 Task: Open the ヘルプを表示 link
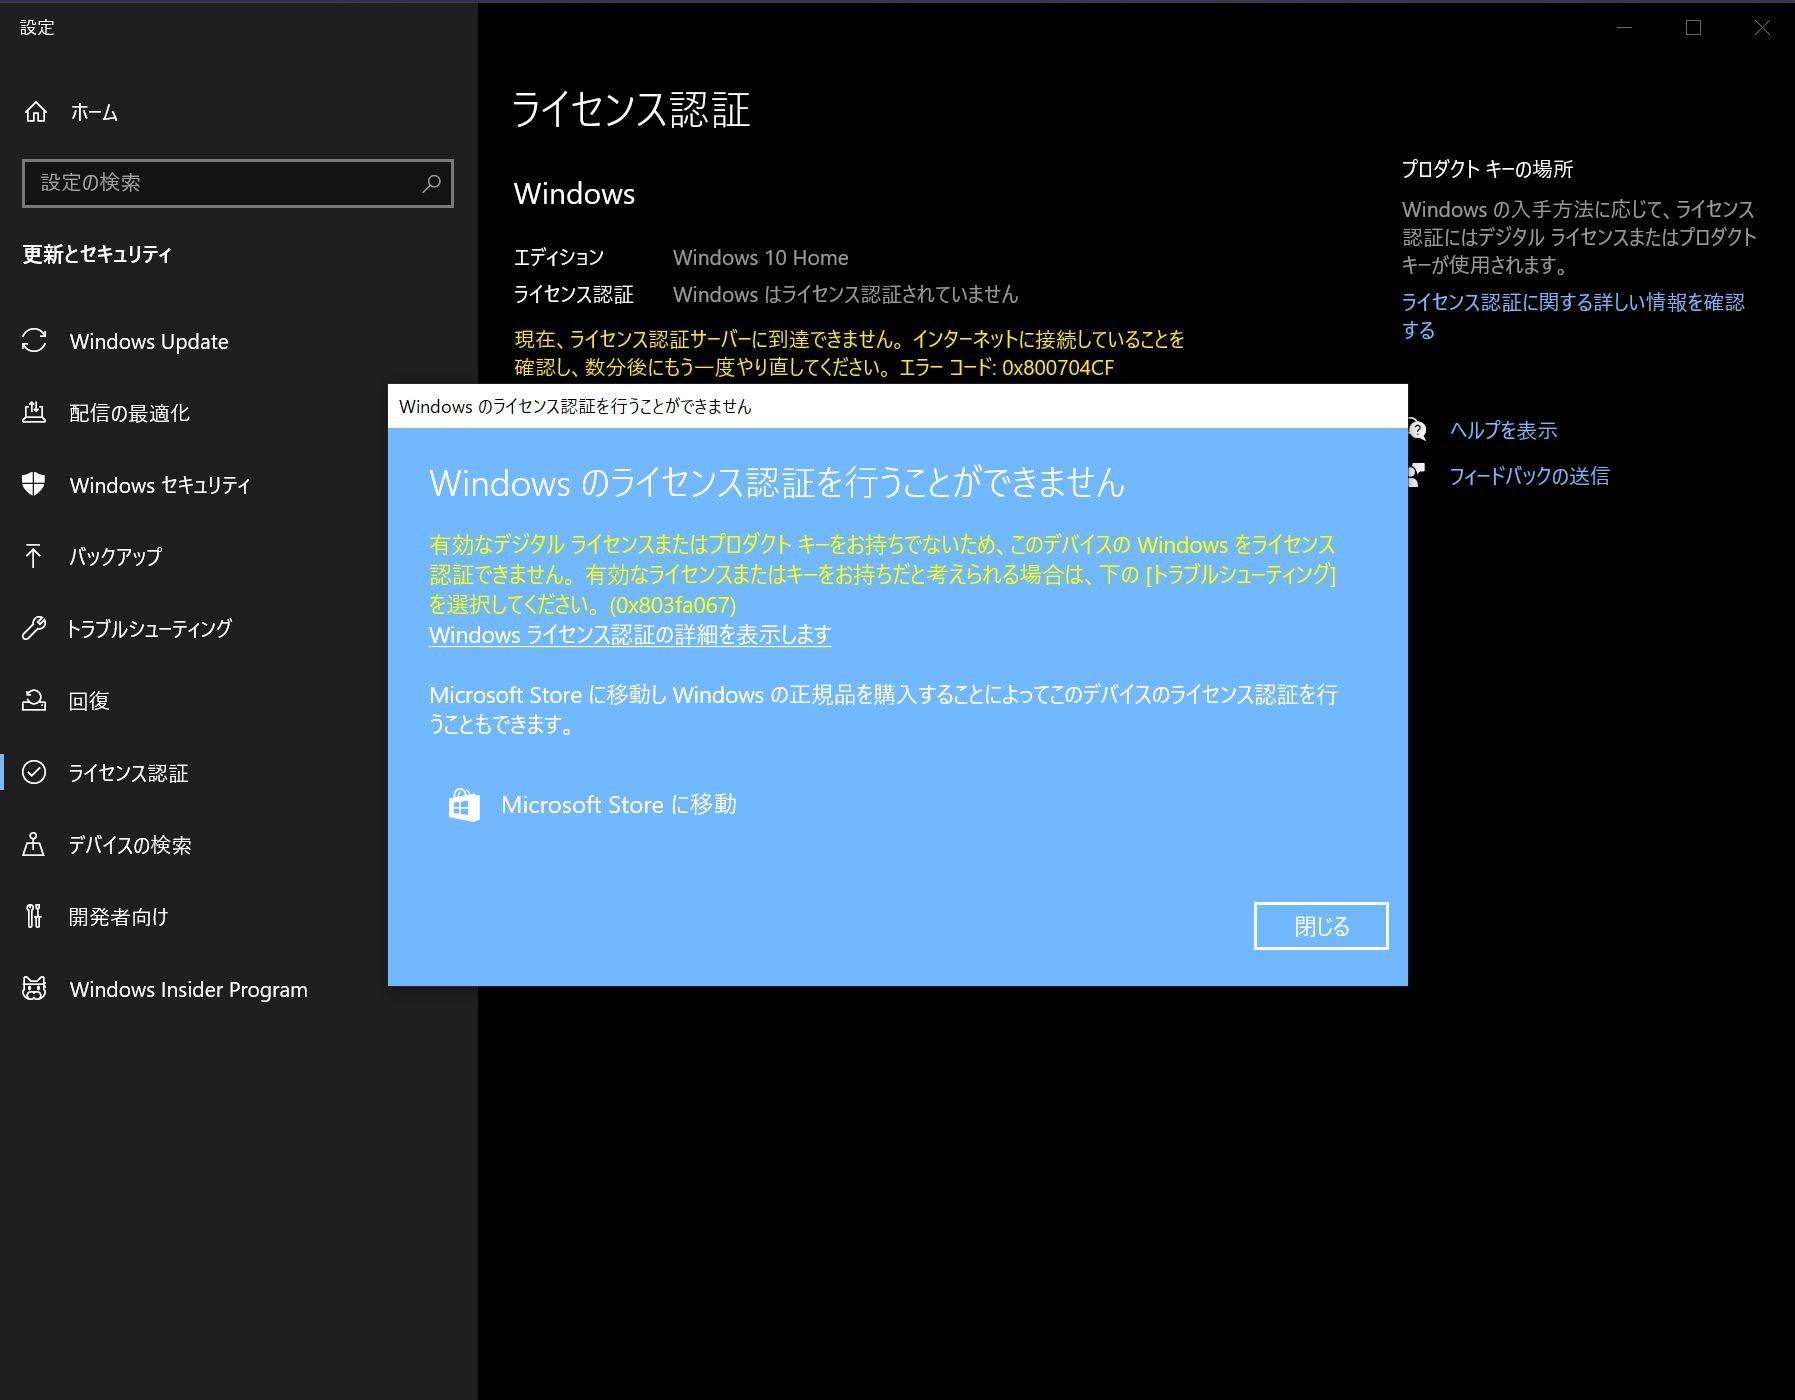(x=1504, y=430)
